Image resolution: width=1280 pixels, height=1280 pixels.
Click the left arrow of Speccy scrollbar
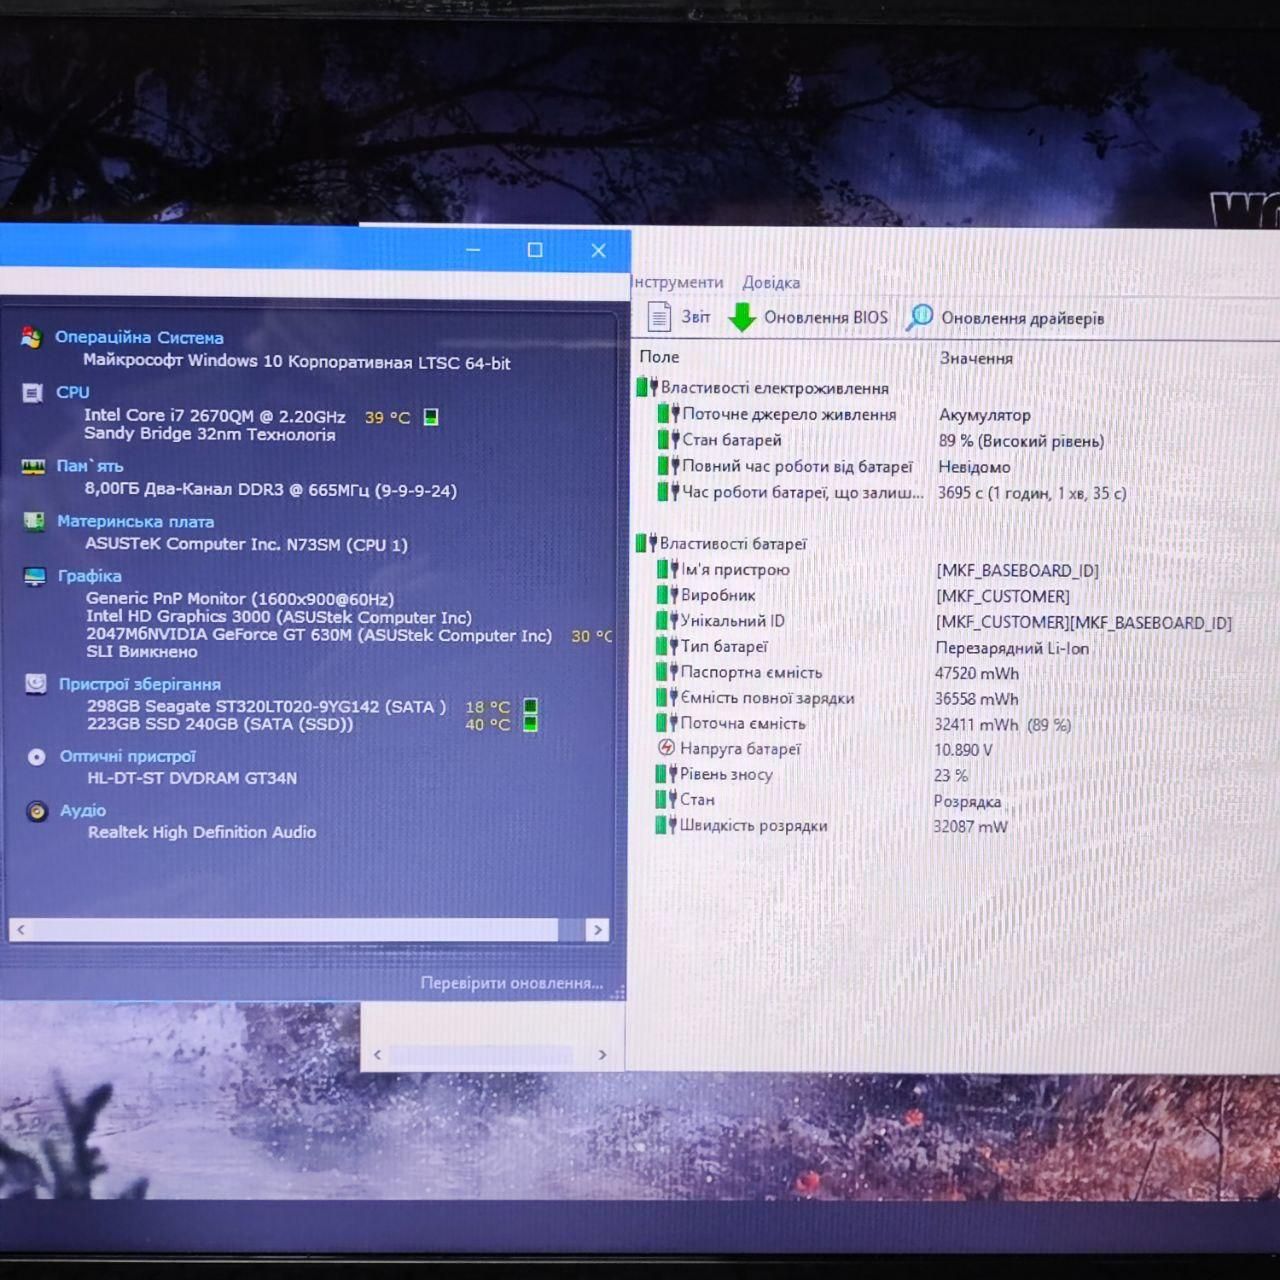[20, 930]
